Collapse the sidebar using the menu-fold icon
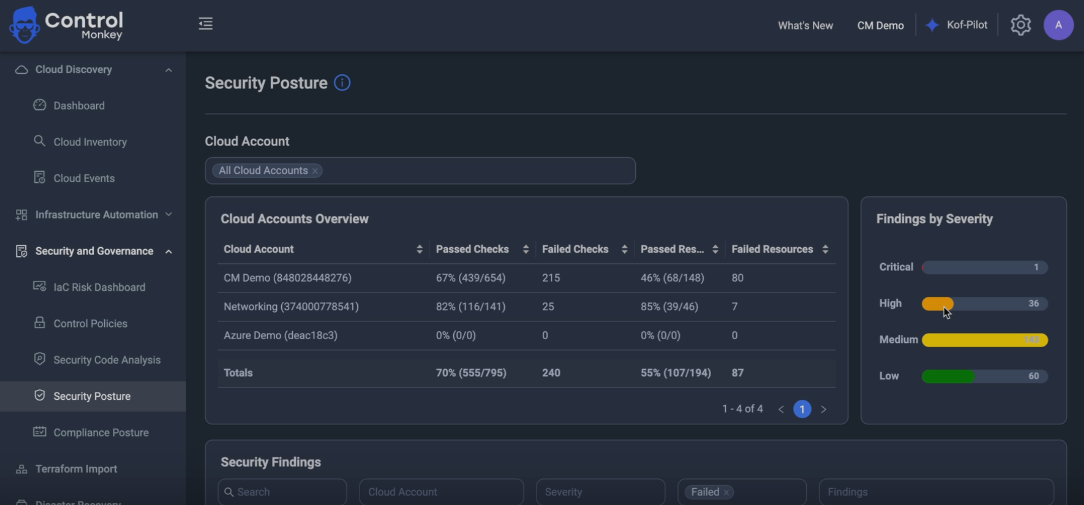 point(205,24)
